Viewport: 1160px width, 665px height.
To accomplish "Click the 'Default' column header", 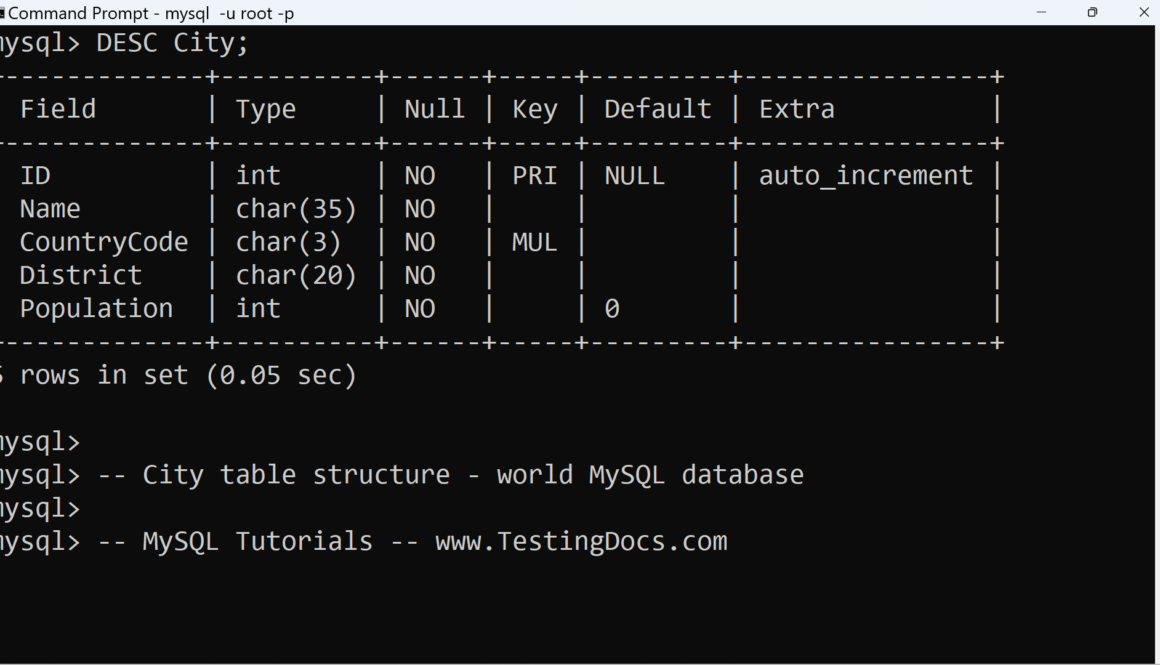I will [657, 109].
